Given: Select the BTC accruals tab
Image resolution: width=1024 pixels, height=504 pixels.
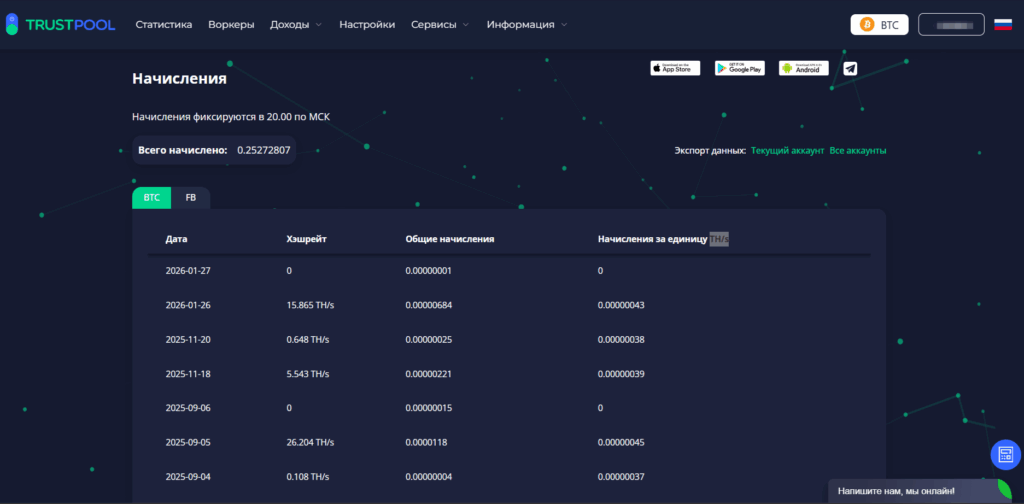Looking at the screenshot, I should (151, 198).
